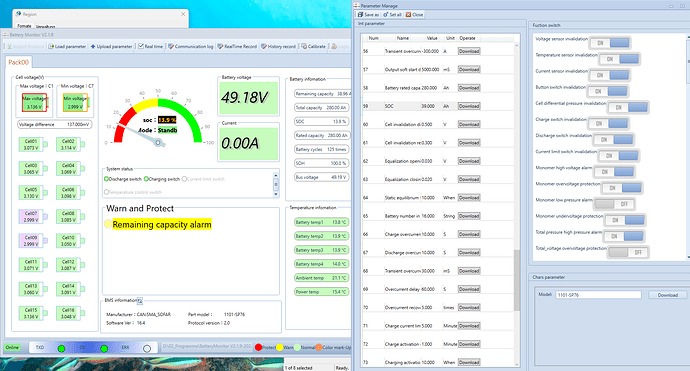This screenshot has width=690, height=371.
Task: Click the Model input field 1101-SP76
Action: tap(598, 295)
